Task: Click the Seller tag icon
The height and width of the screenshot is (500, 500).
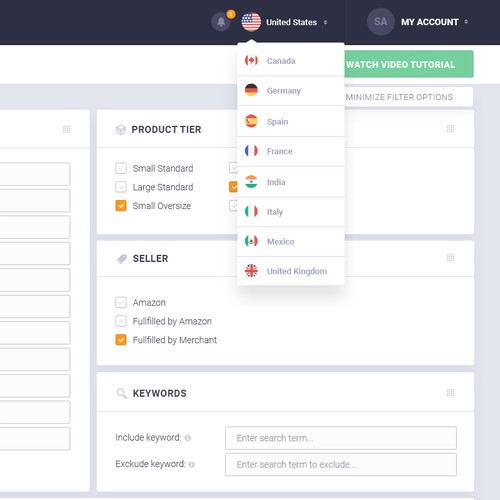Action: tap(122, 259)
